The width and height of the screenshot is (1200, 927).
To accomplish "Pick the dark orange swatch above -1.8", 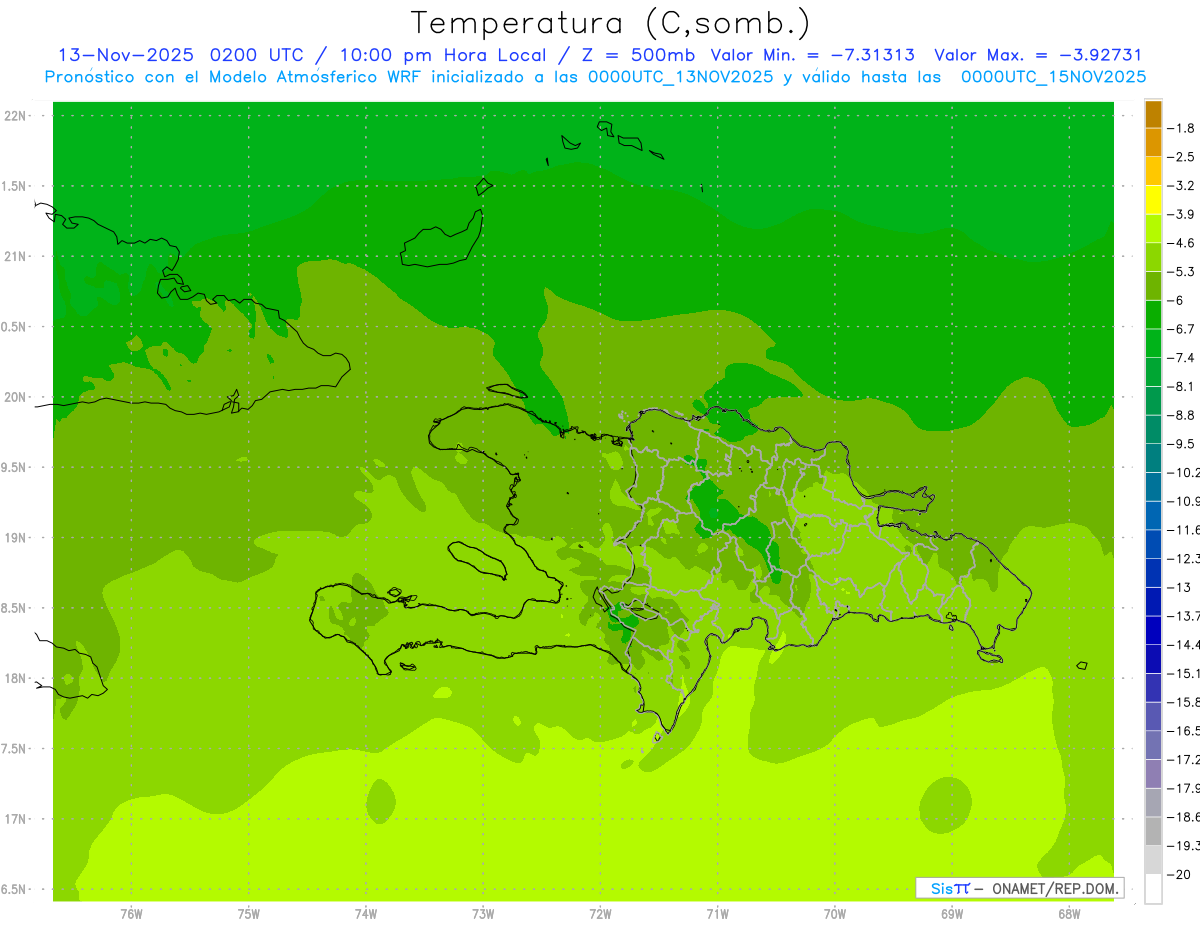I will (x=1153, y=114).
